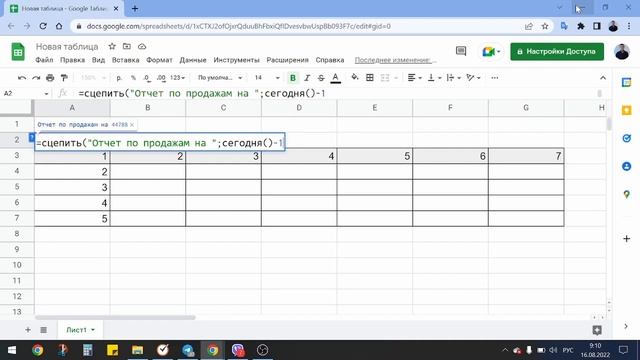The height and width of the screenshot is (360, 640).
Task: Open the font family dropdown
Action: pos(220,78)
